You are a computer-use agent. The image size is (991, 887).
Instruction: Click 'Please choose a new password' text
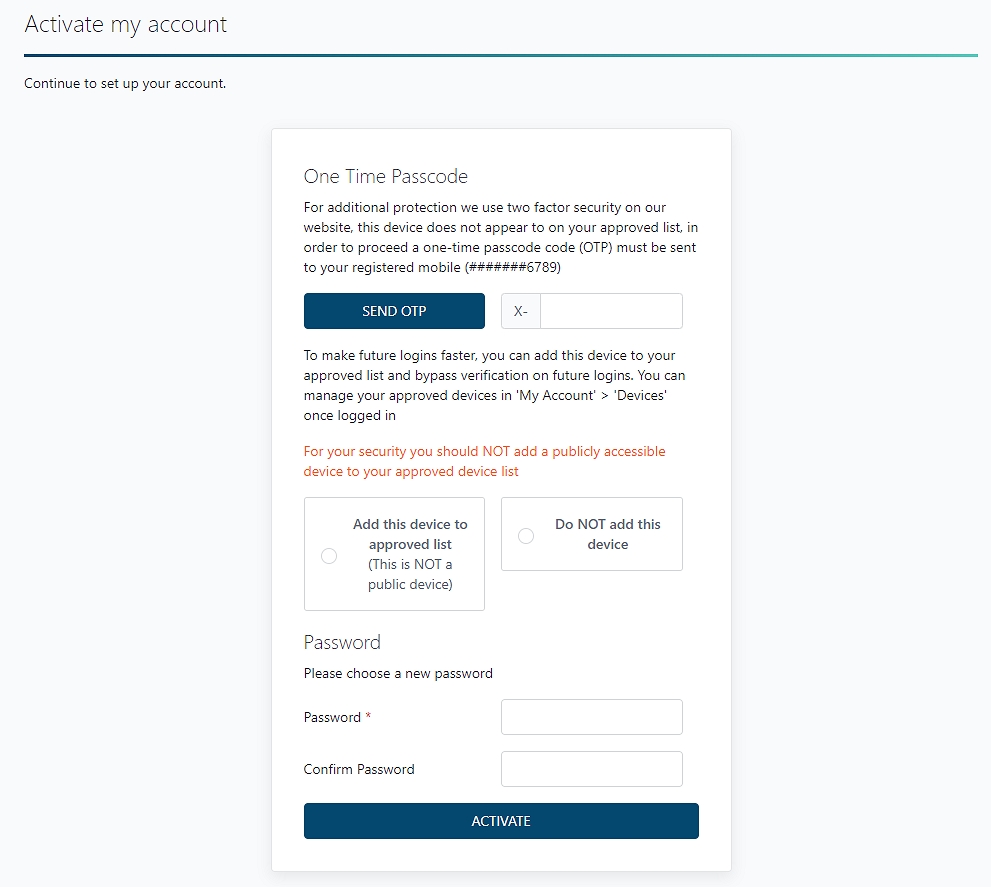tap(398, 673)
